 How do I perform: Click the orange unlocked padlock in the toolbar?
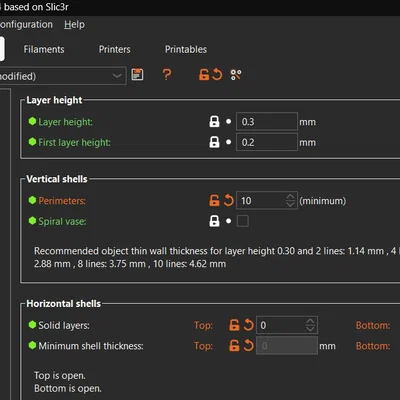click(x=204, y=74)
